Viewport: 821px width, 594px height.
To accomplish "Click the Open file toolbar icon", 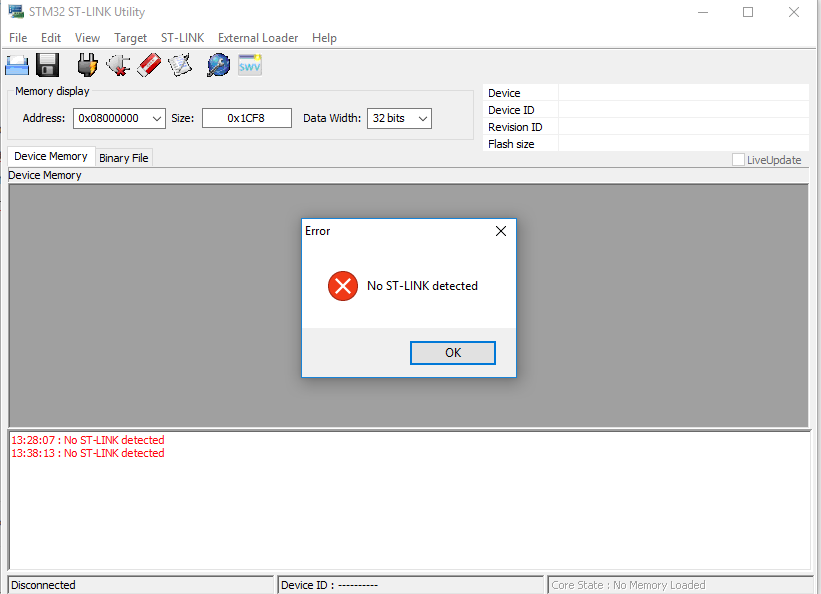I will (17, 65).
